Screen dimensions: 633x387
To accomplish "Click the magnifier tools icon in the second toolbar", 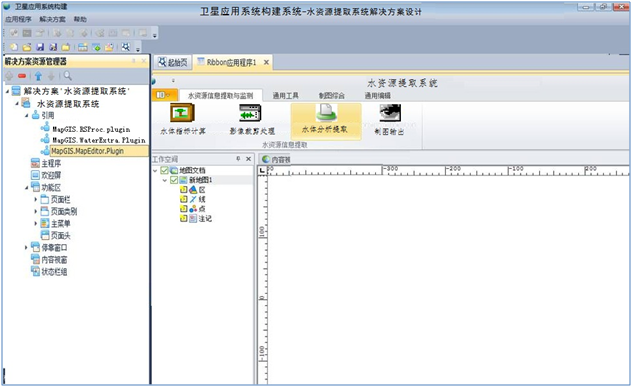I will point(126,47).
